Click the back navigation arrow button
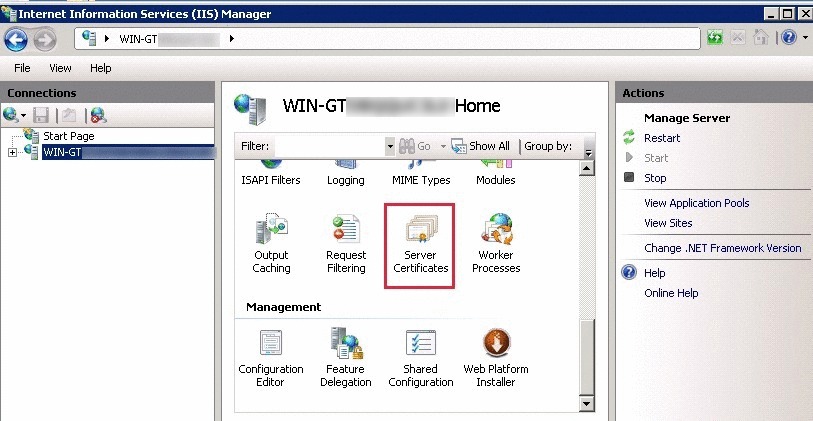This screenshot has height=421, width=813. click(x=16, y=39)
